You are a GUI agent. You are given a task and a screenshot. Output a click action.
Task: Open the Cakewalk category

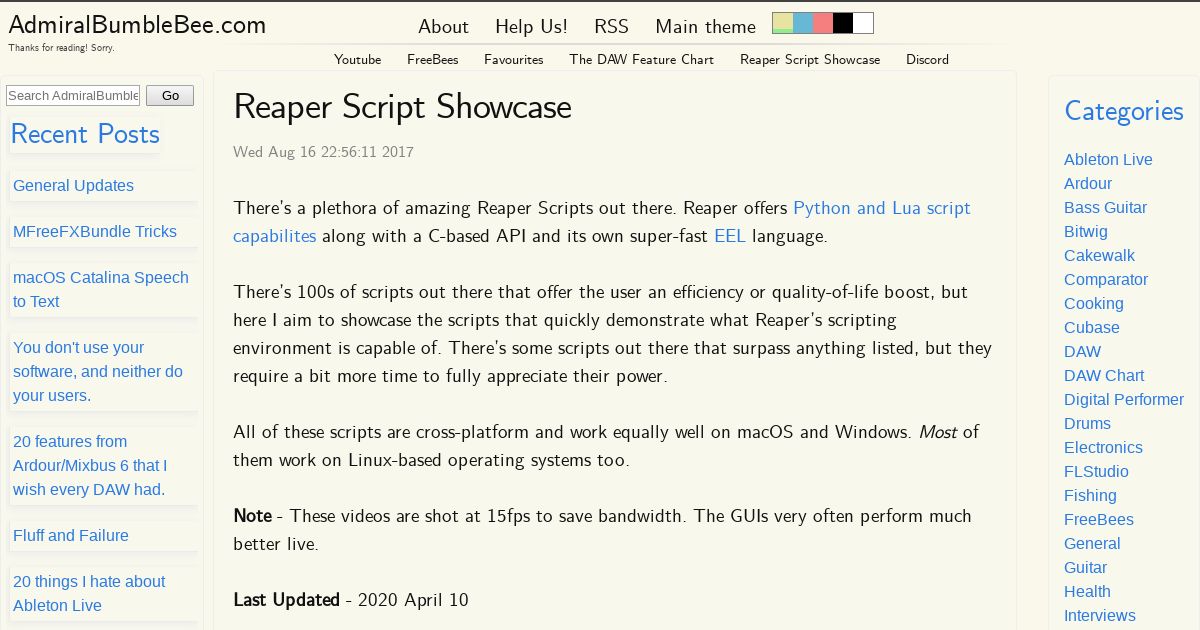1099,256
